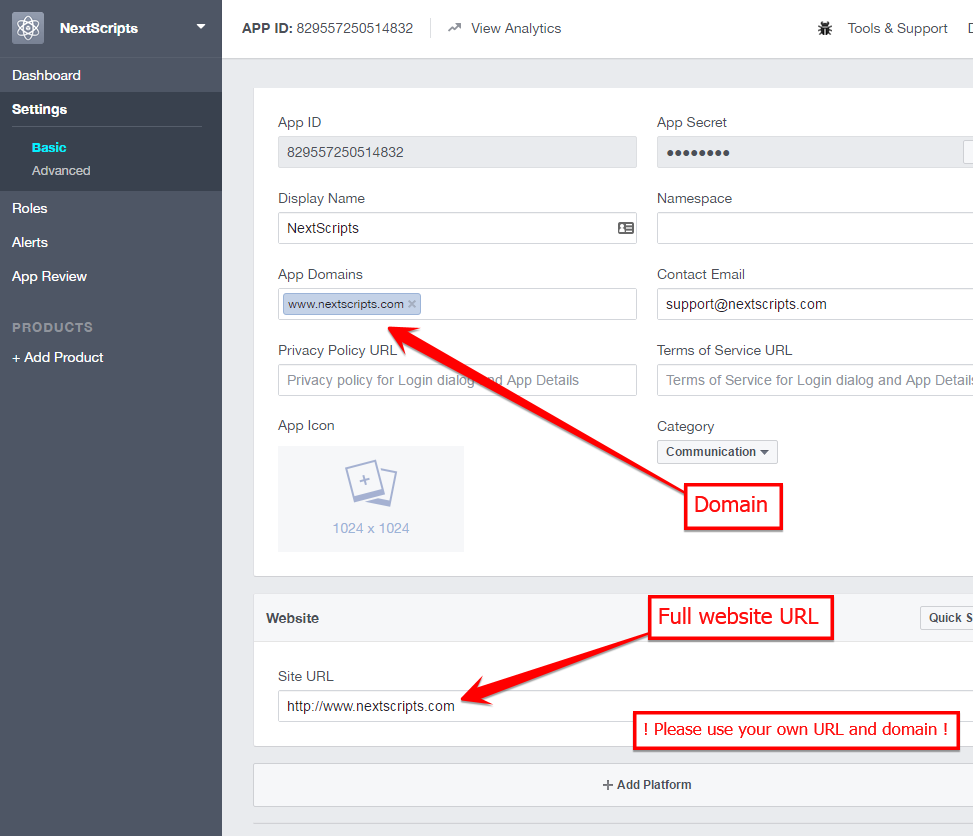The image size is (973, 836).
Task: Remove www.nextscripts.com domain tag
Action: click(x=412, y=304)
